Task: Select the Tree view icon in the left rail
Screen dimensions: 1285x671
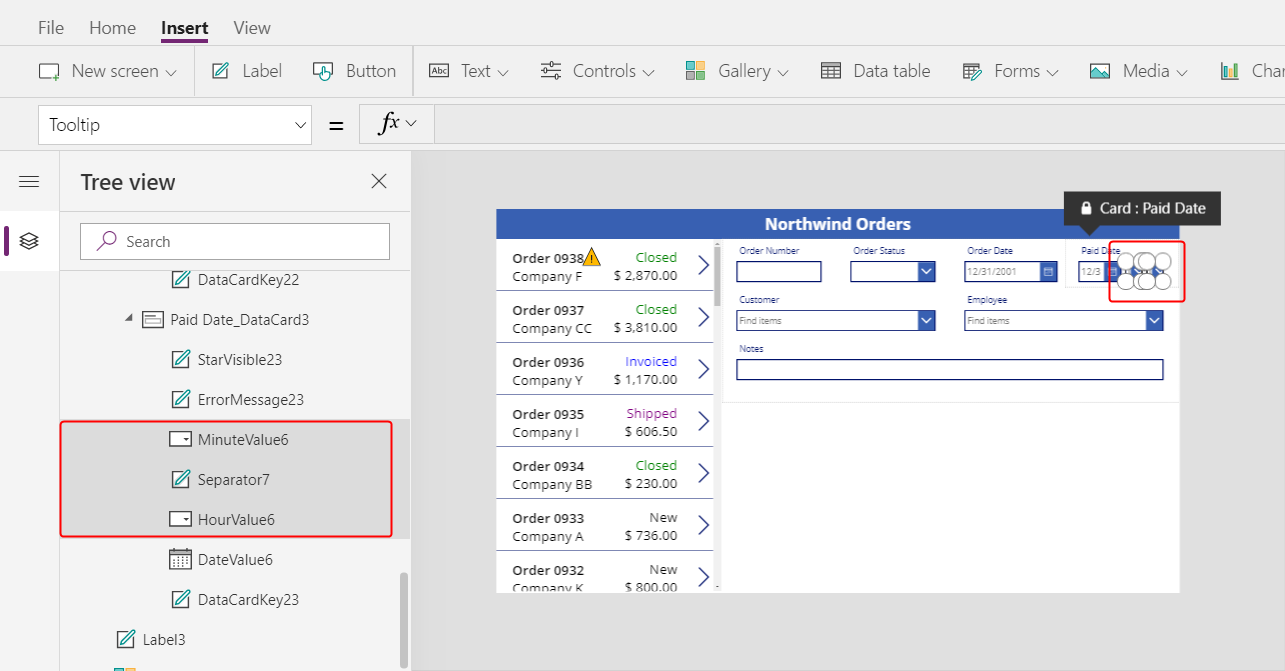Action: pyautogui.click(x=29, y=240)
